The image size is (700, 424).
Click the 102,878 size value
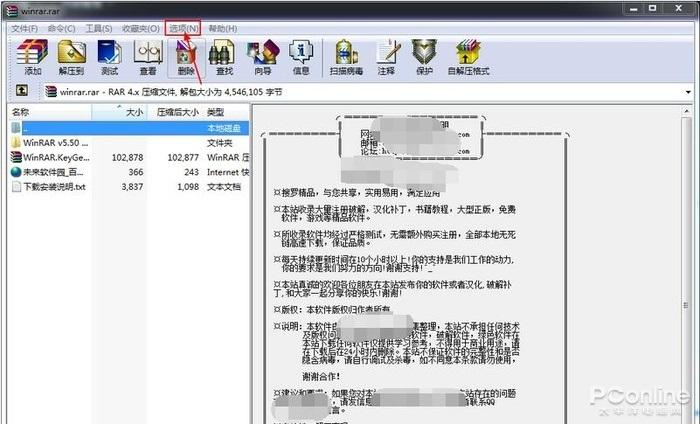pyautogui.click(x=127, y=157)
